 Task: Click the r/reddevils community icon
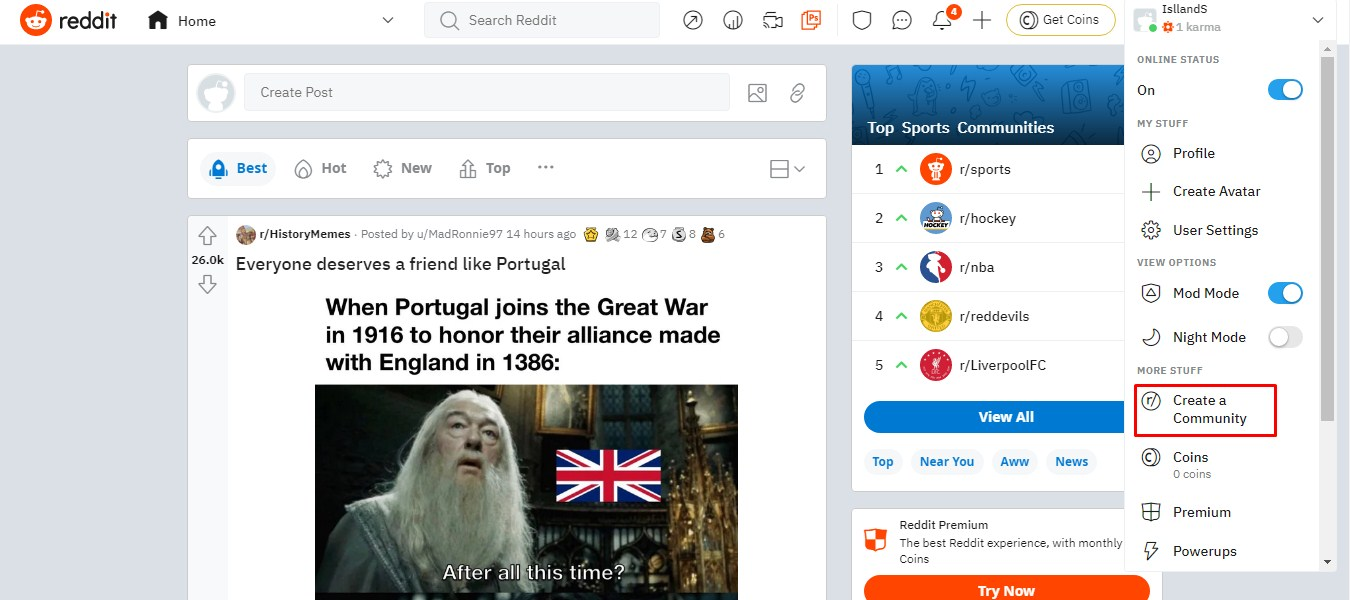936,316
